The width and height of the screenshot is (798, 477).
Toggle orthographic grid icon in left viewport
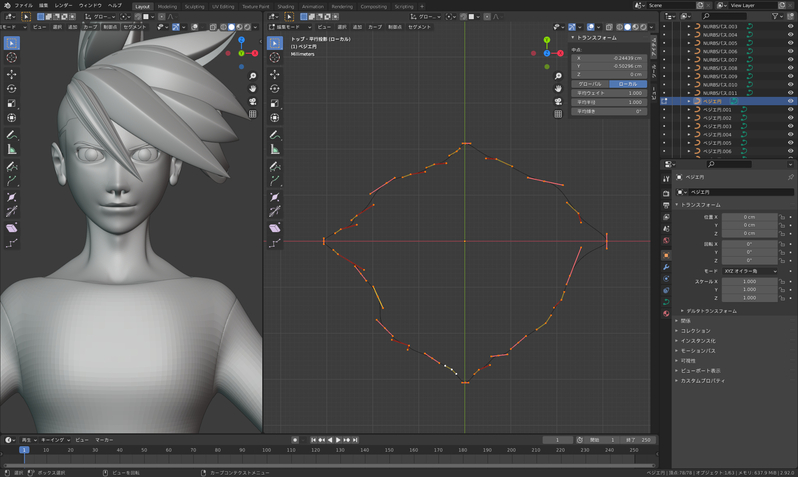click(253, 115)
